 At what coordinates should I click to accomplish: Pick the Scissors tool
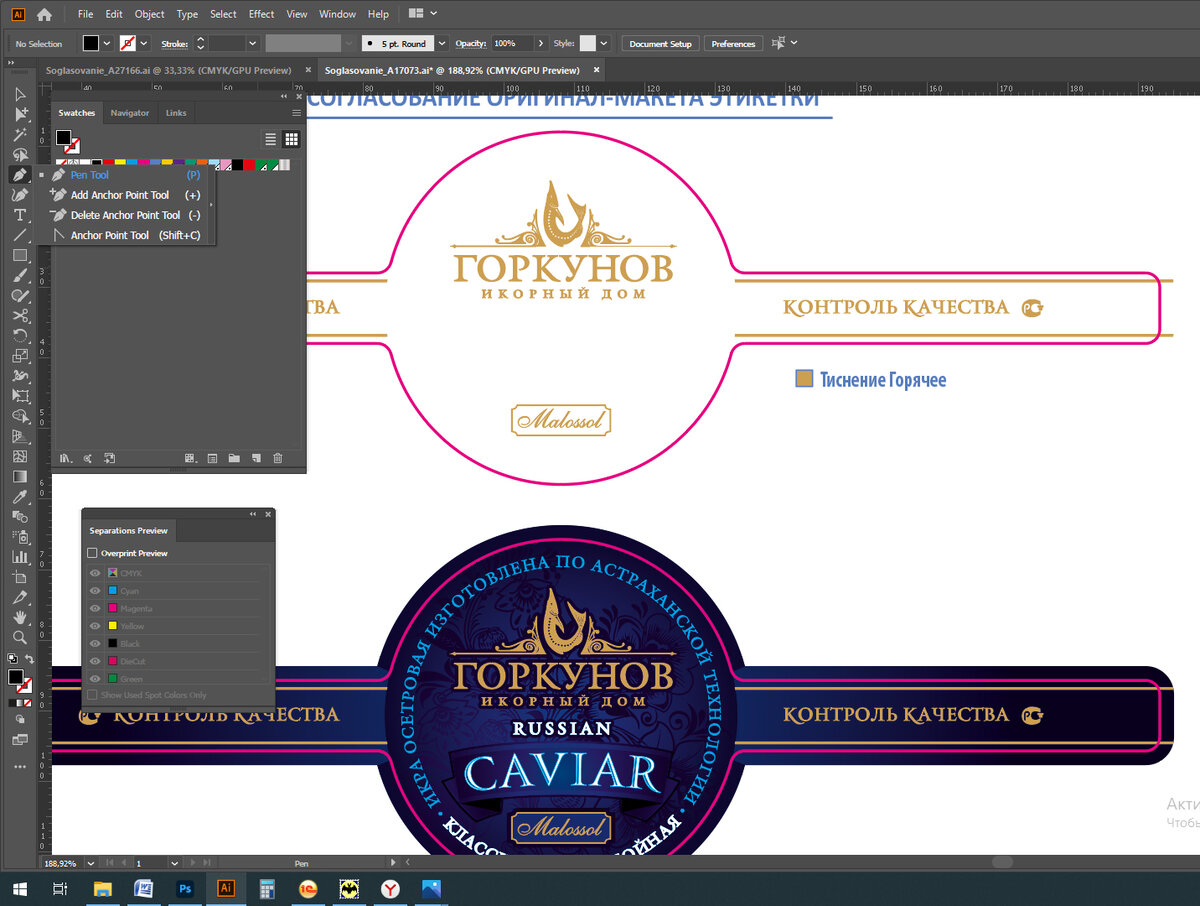[x=19, y=316]
